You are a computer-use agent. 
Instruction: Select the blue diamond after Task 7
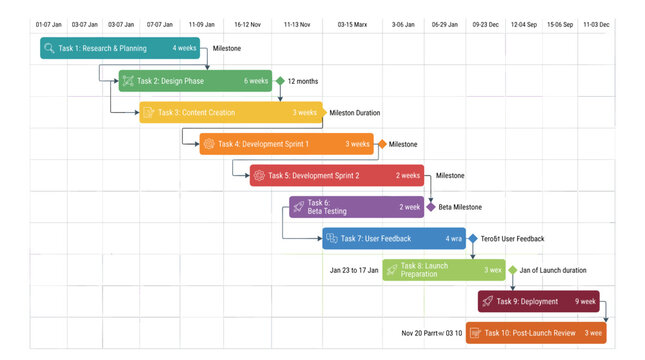pyautogui.click(x=473, y=238)
